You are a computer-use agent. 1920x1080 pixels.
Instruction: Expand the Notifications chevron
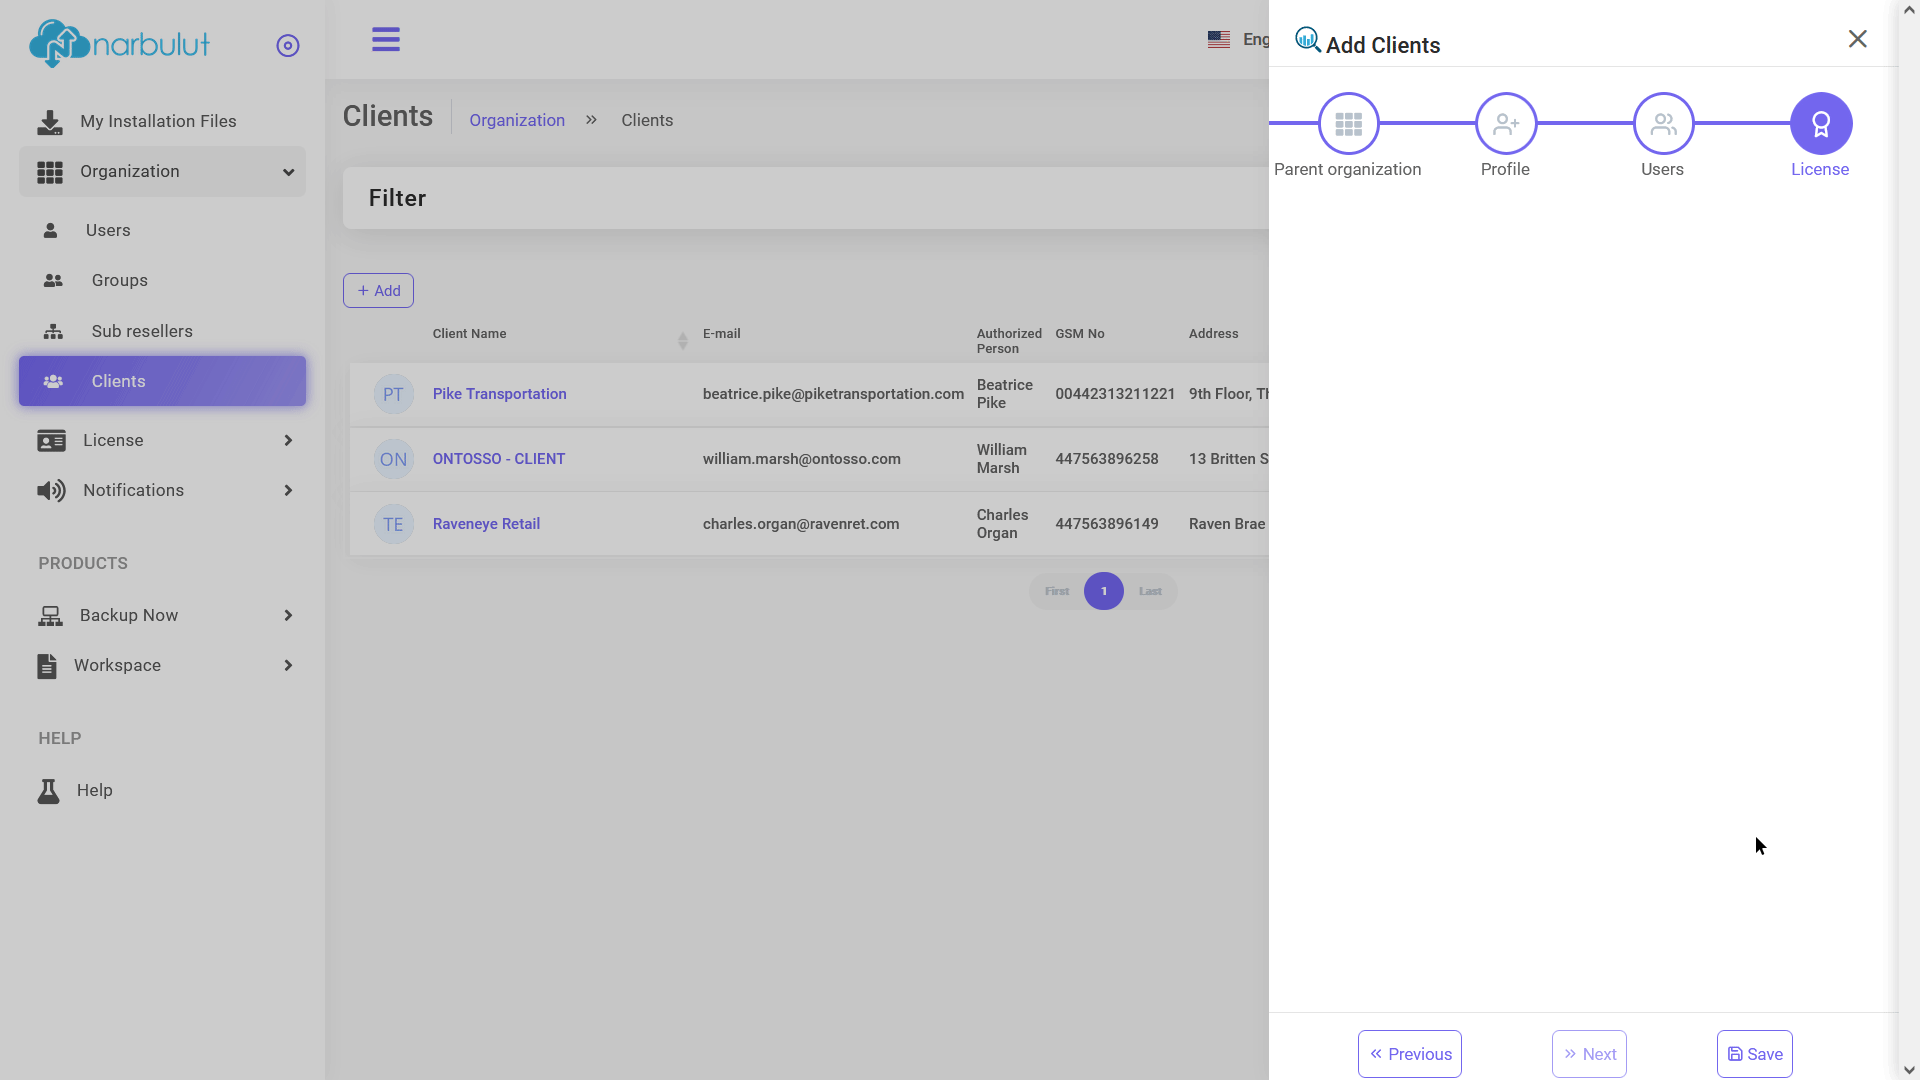point(288,490)
